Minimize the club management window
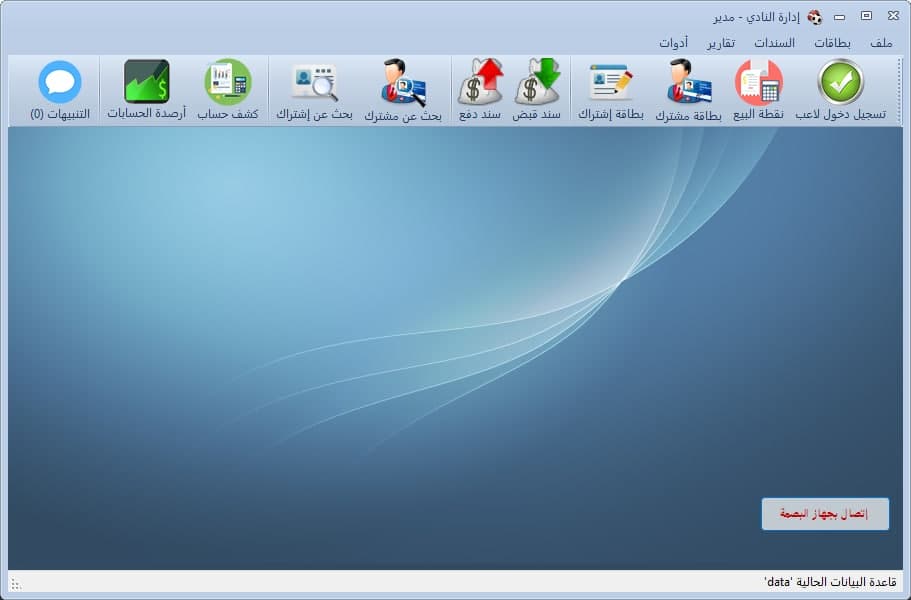The height and width of the screenshot is (600, 911). pos(839,17)
